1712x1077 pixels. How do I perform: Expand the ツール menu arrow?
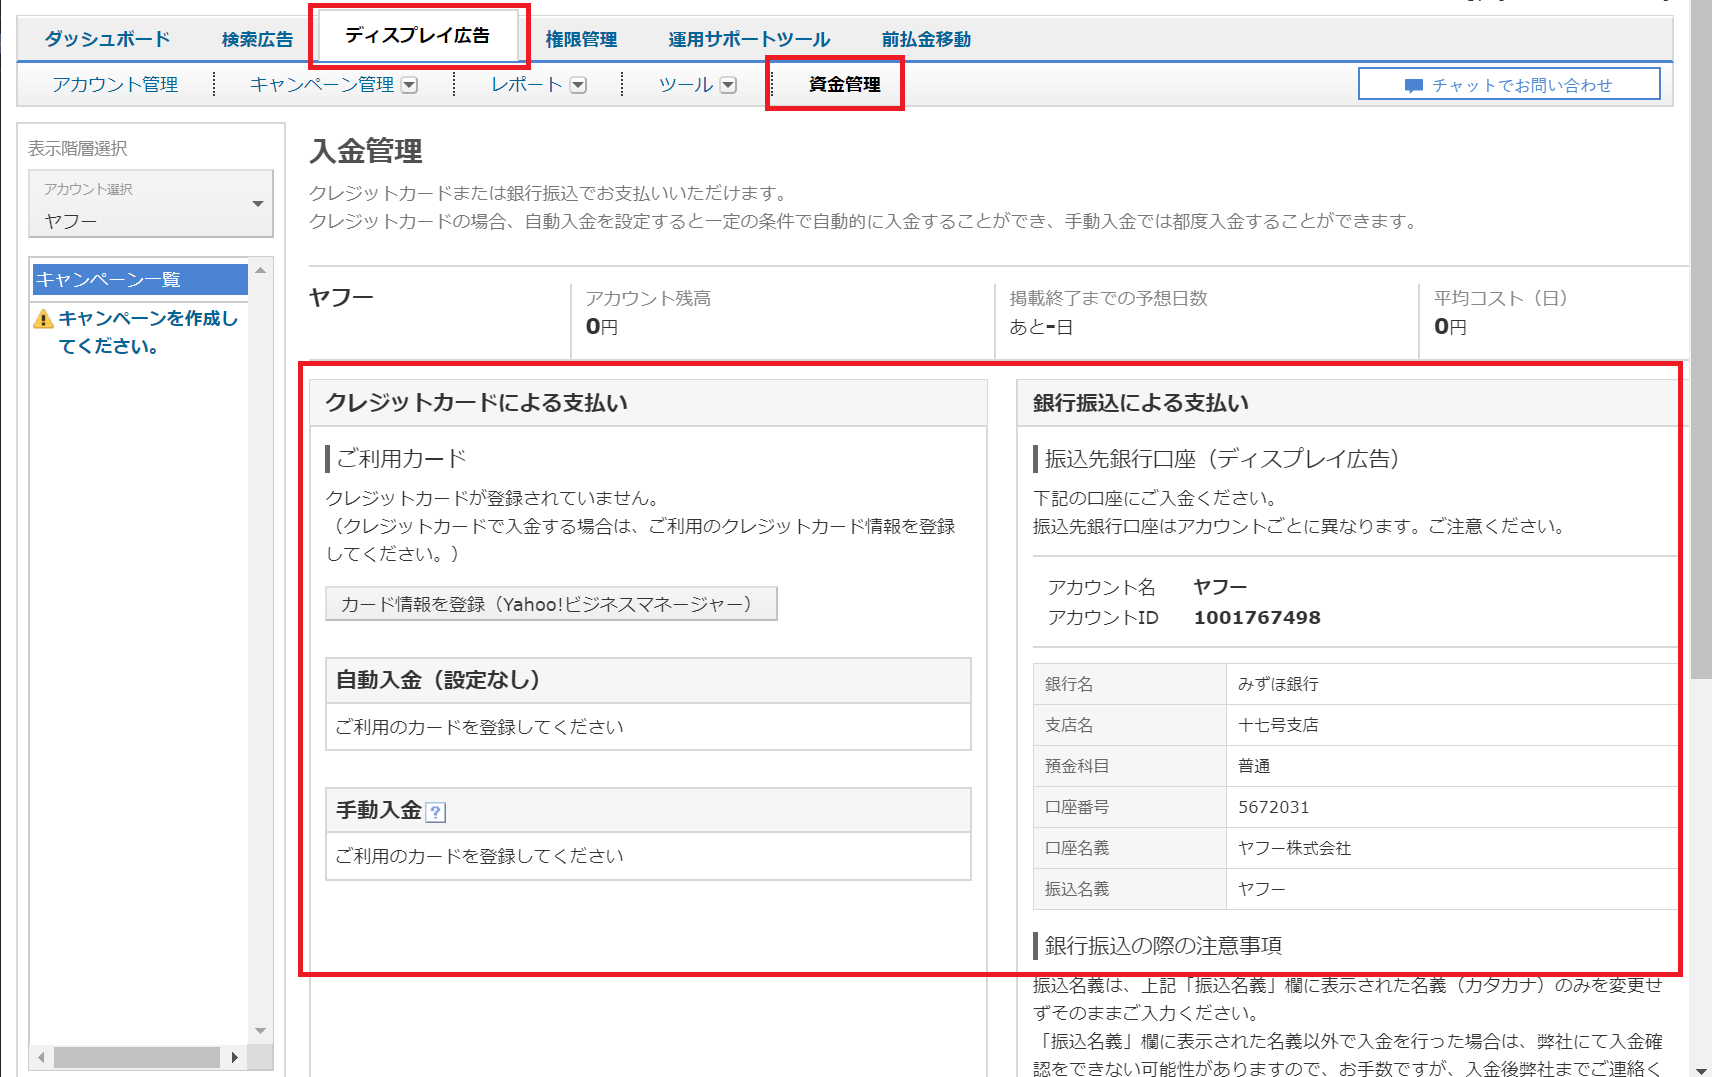pyautogui.click(x=728, y=86)
